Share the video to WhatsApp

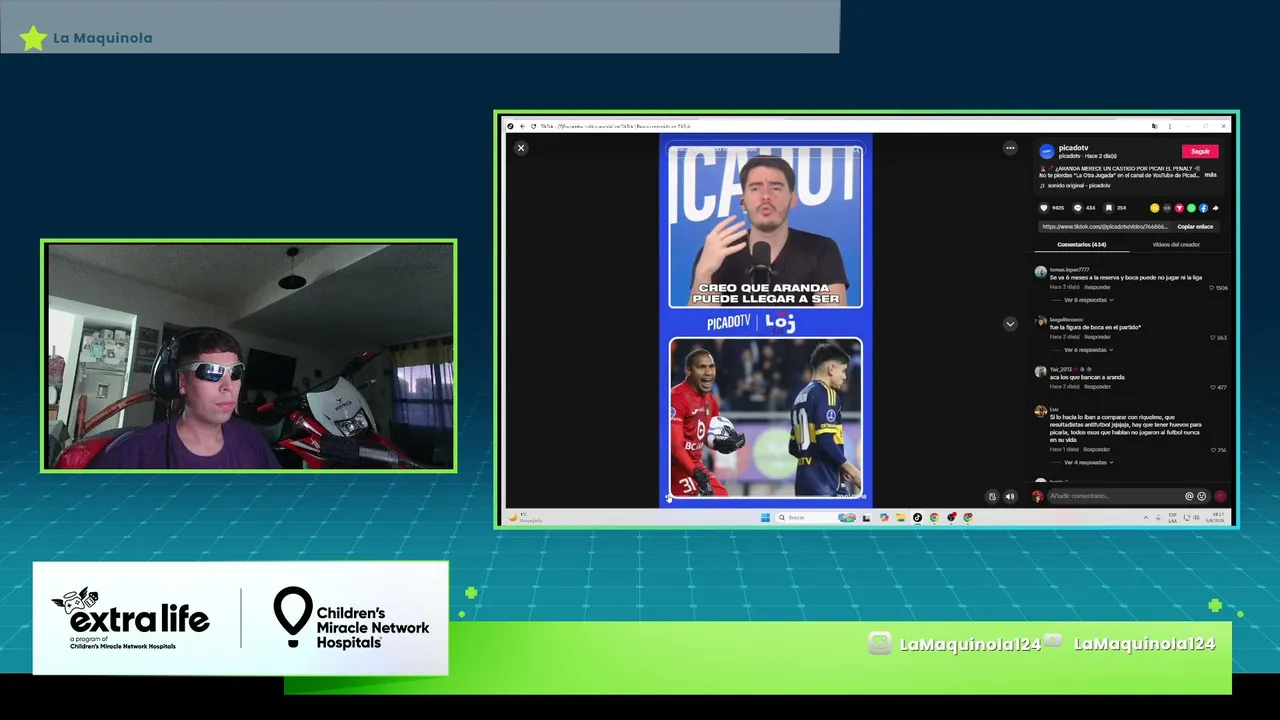(1191, 208)
